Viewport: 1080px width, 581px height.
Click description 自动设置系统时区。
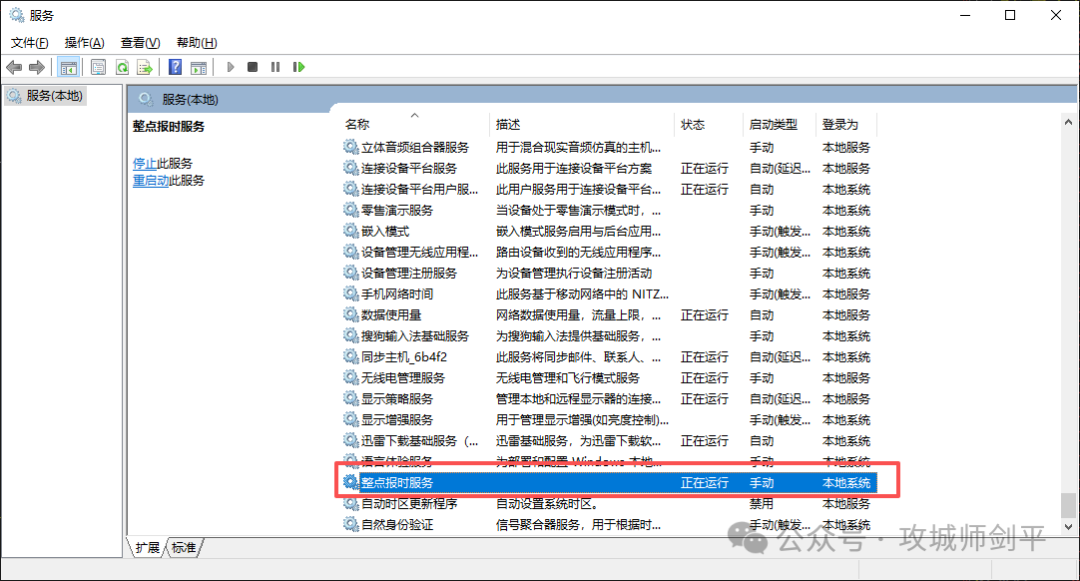(x=547, y=503)
